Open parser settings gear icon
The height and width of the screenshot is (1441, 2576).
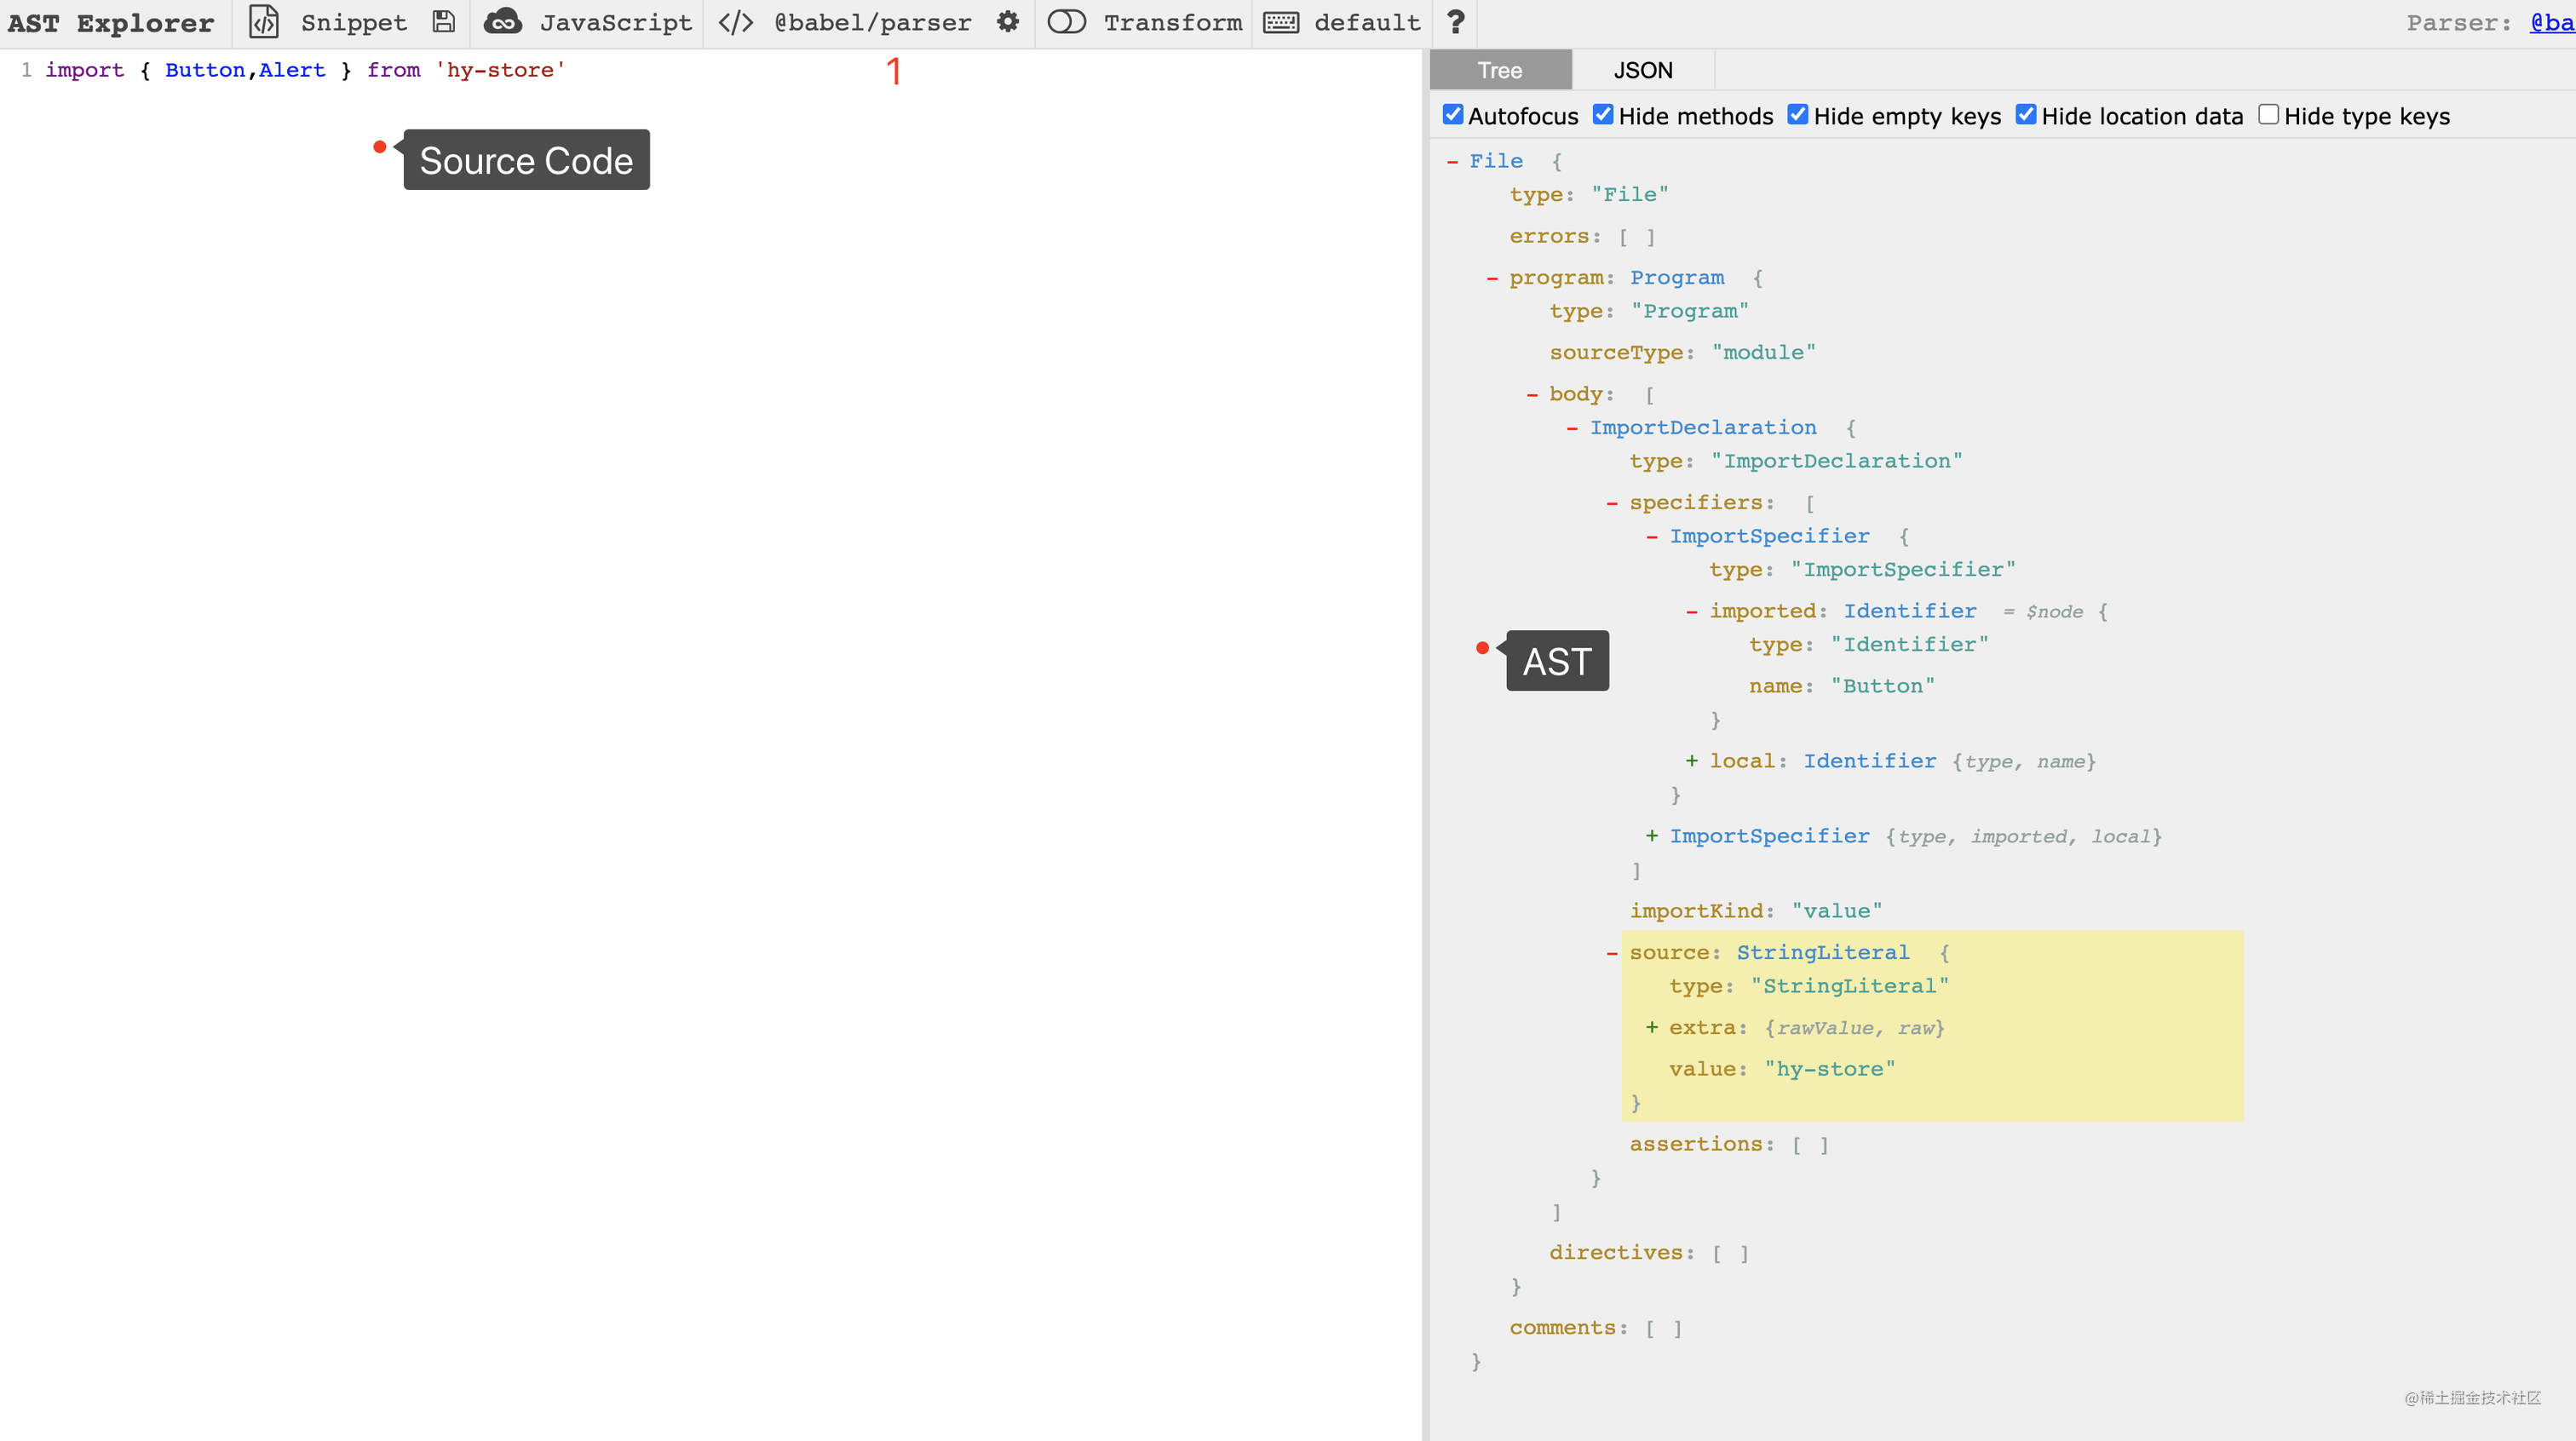1008,22
